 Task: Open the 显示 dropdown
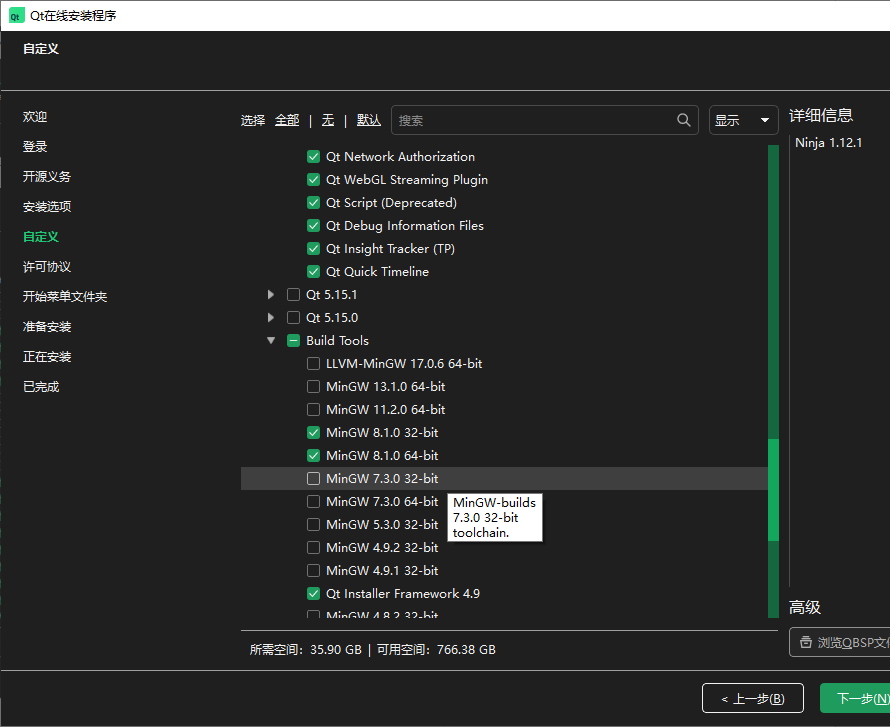[x=743, y=120]
